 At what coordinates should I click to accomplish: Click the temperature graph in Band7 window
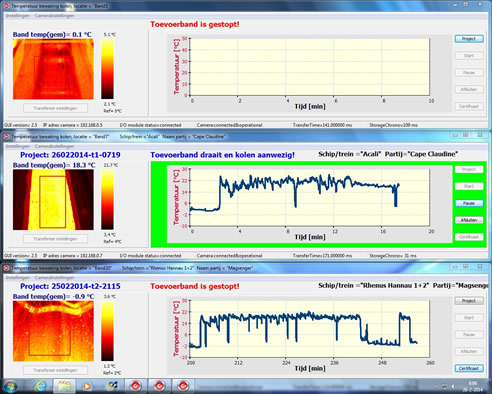coord(310,198)
